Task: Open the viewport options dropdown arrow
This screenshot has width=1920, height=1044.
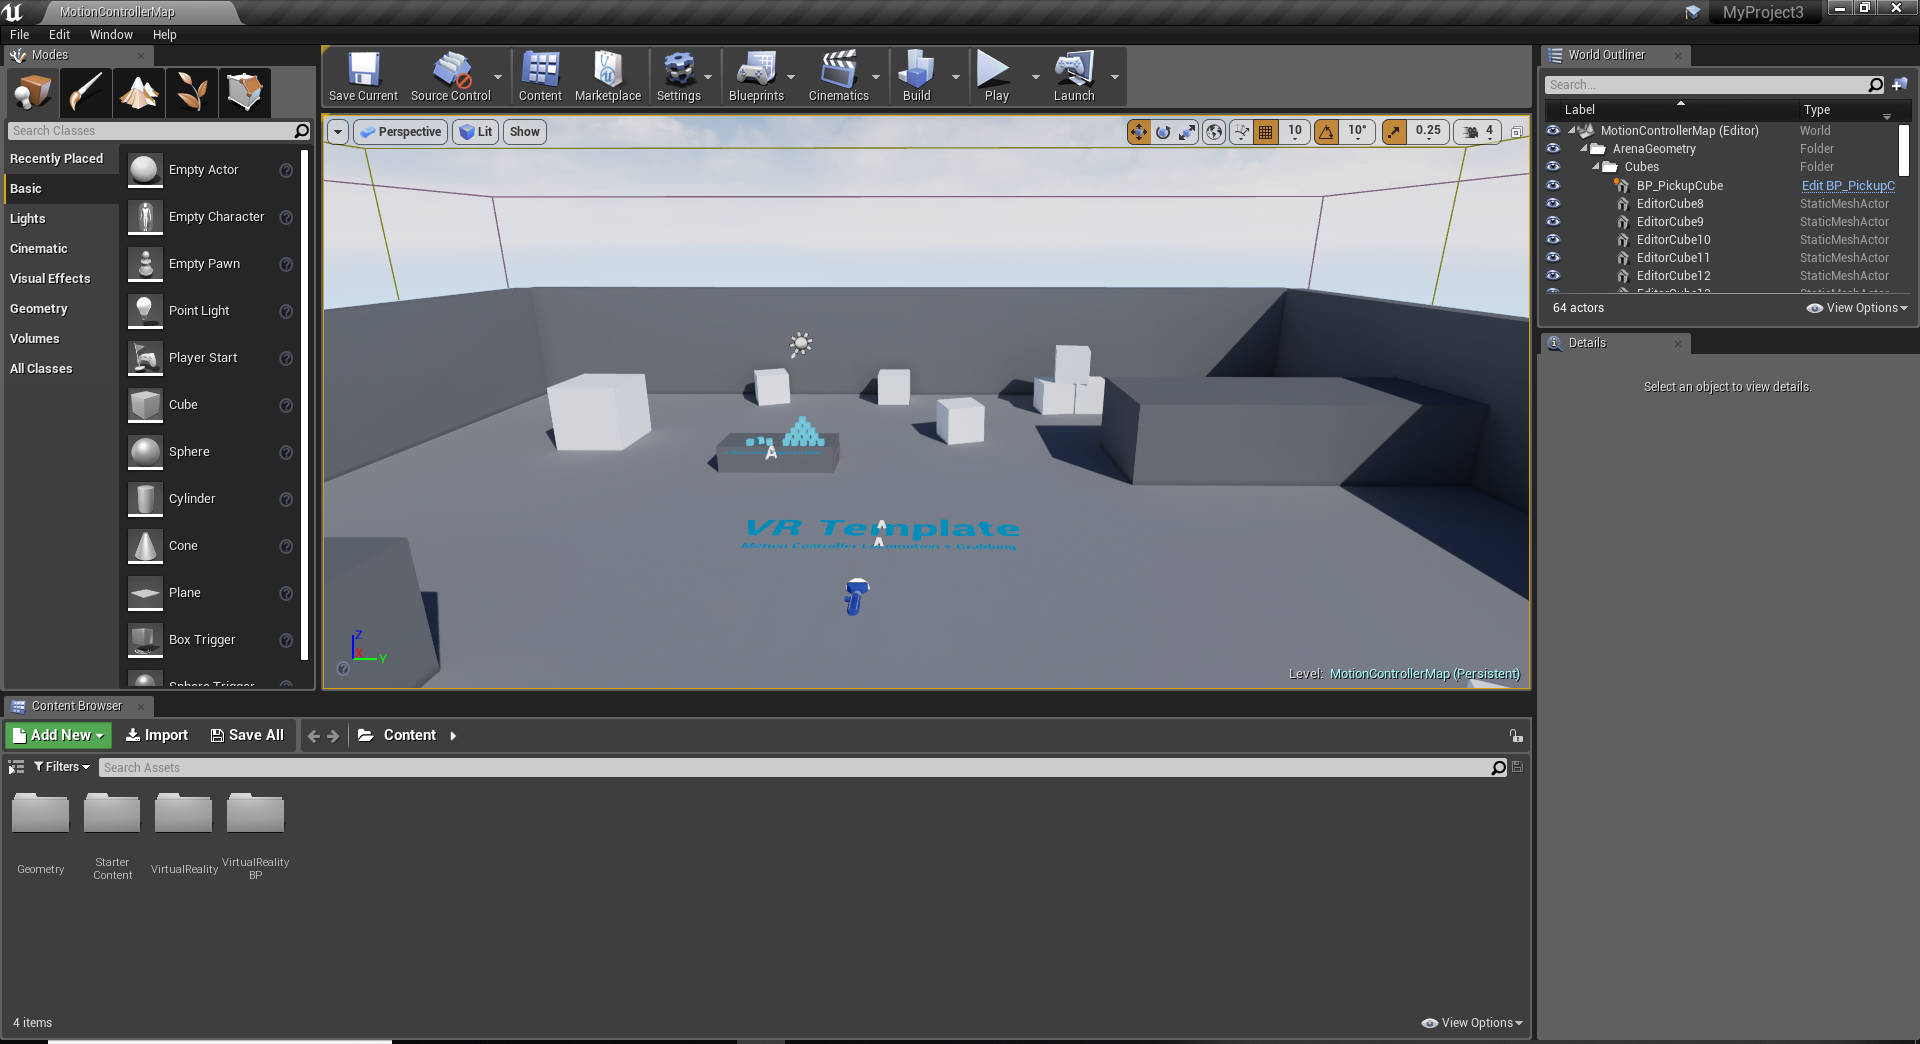Action: [x=338, y=132]
